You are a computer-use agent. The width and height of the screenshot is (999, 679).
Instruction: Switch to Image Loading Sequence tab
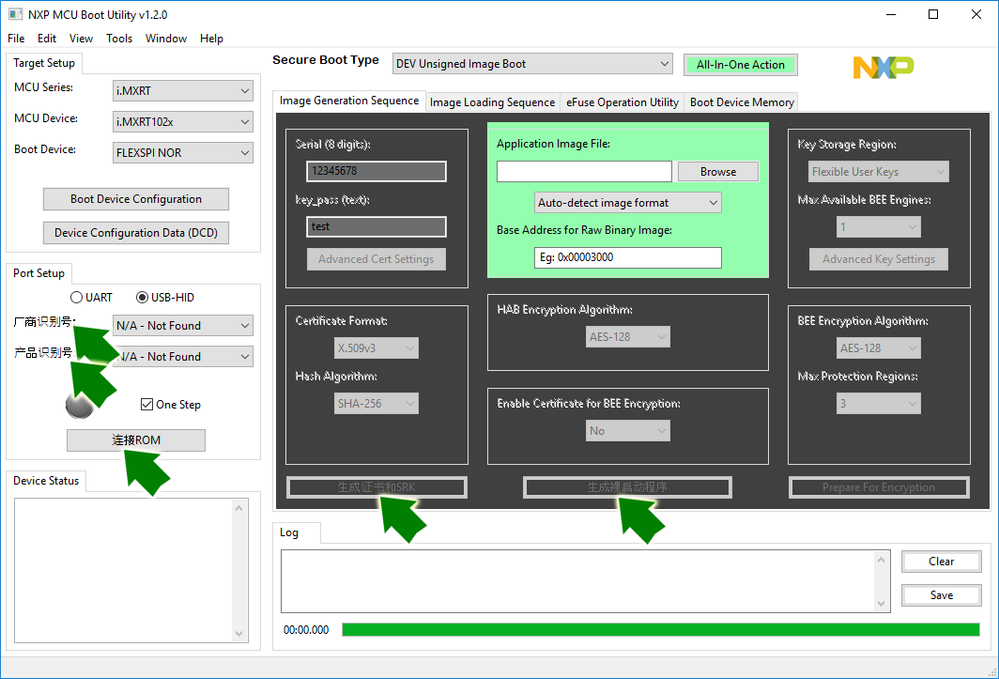492,102
